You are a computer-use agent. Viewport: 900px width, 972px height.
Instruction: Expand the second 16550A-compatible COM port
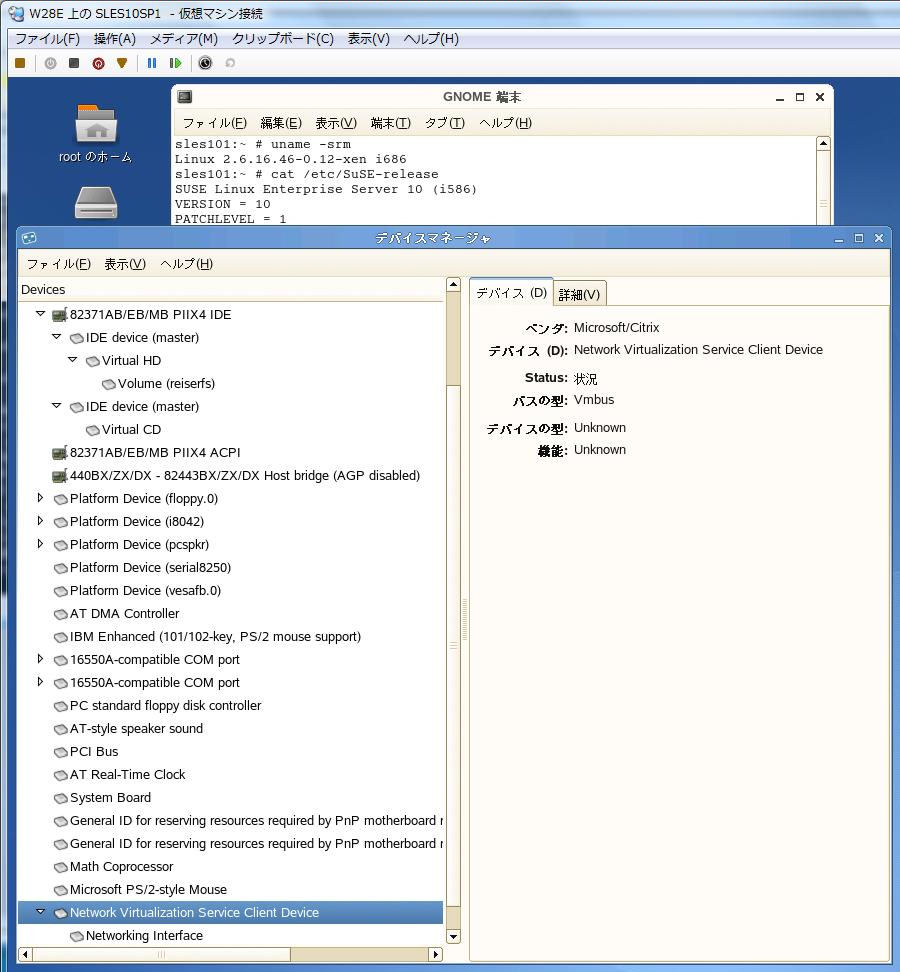[40, 682]
